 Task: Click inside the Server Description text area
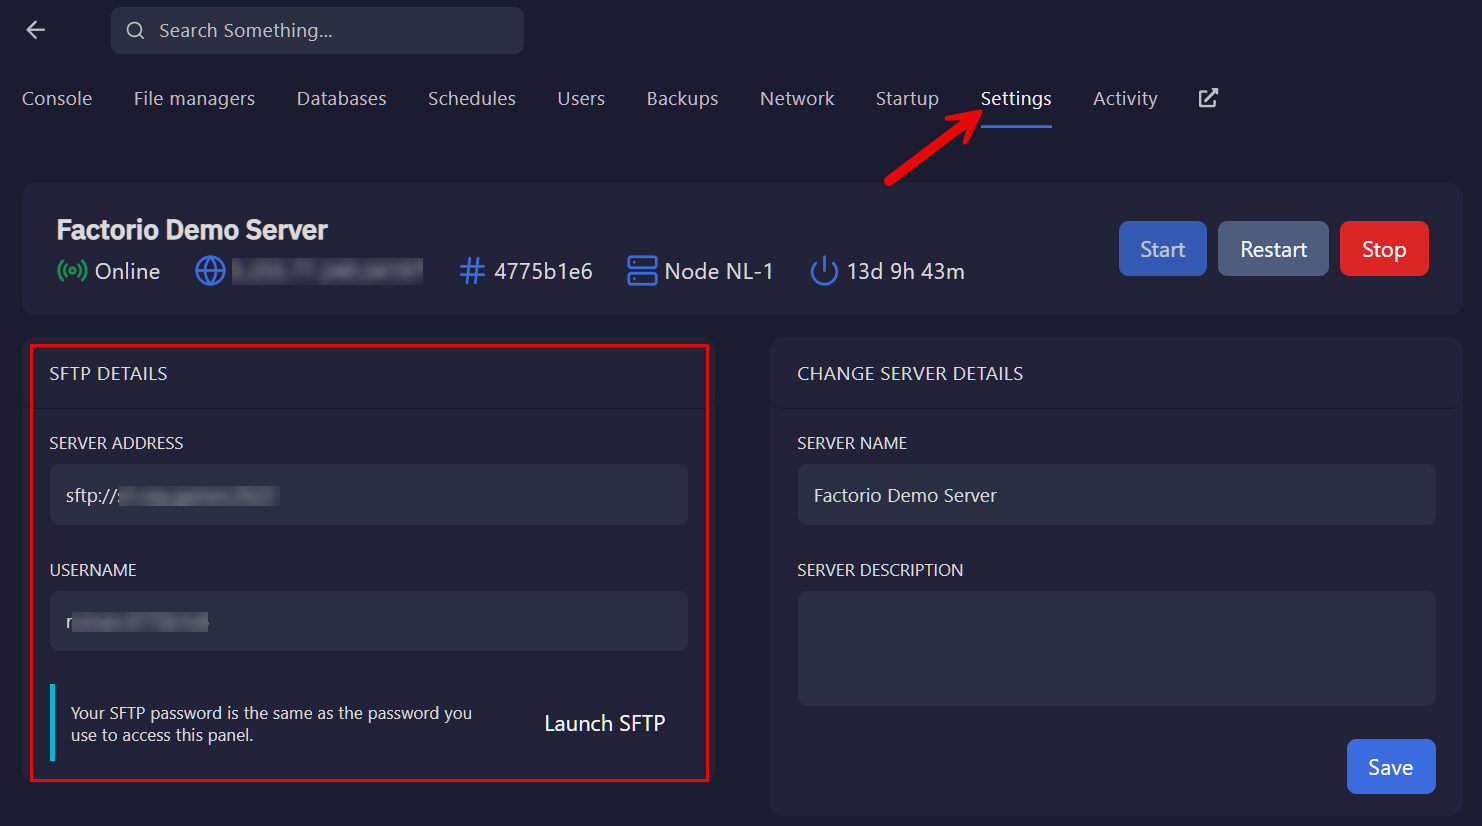coord(1115,648)
